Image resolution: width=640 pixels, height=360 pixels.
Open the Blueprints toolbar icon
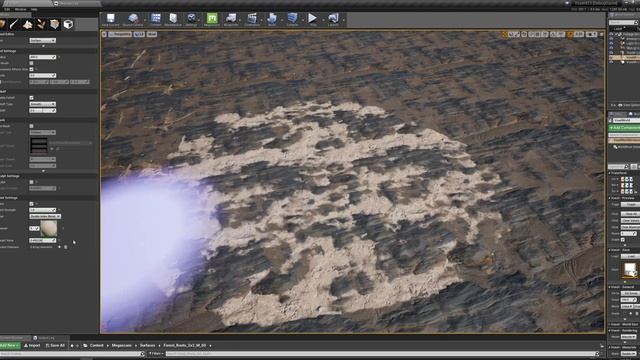point(231,20)
